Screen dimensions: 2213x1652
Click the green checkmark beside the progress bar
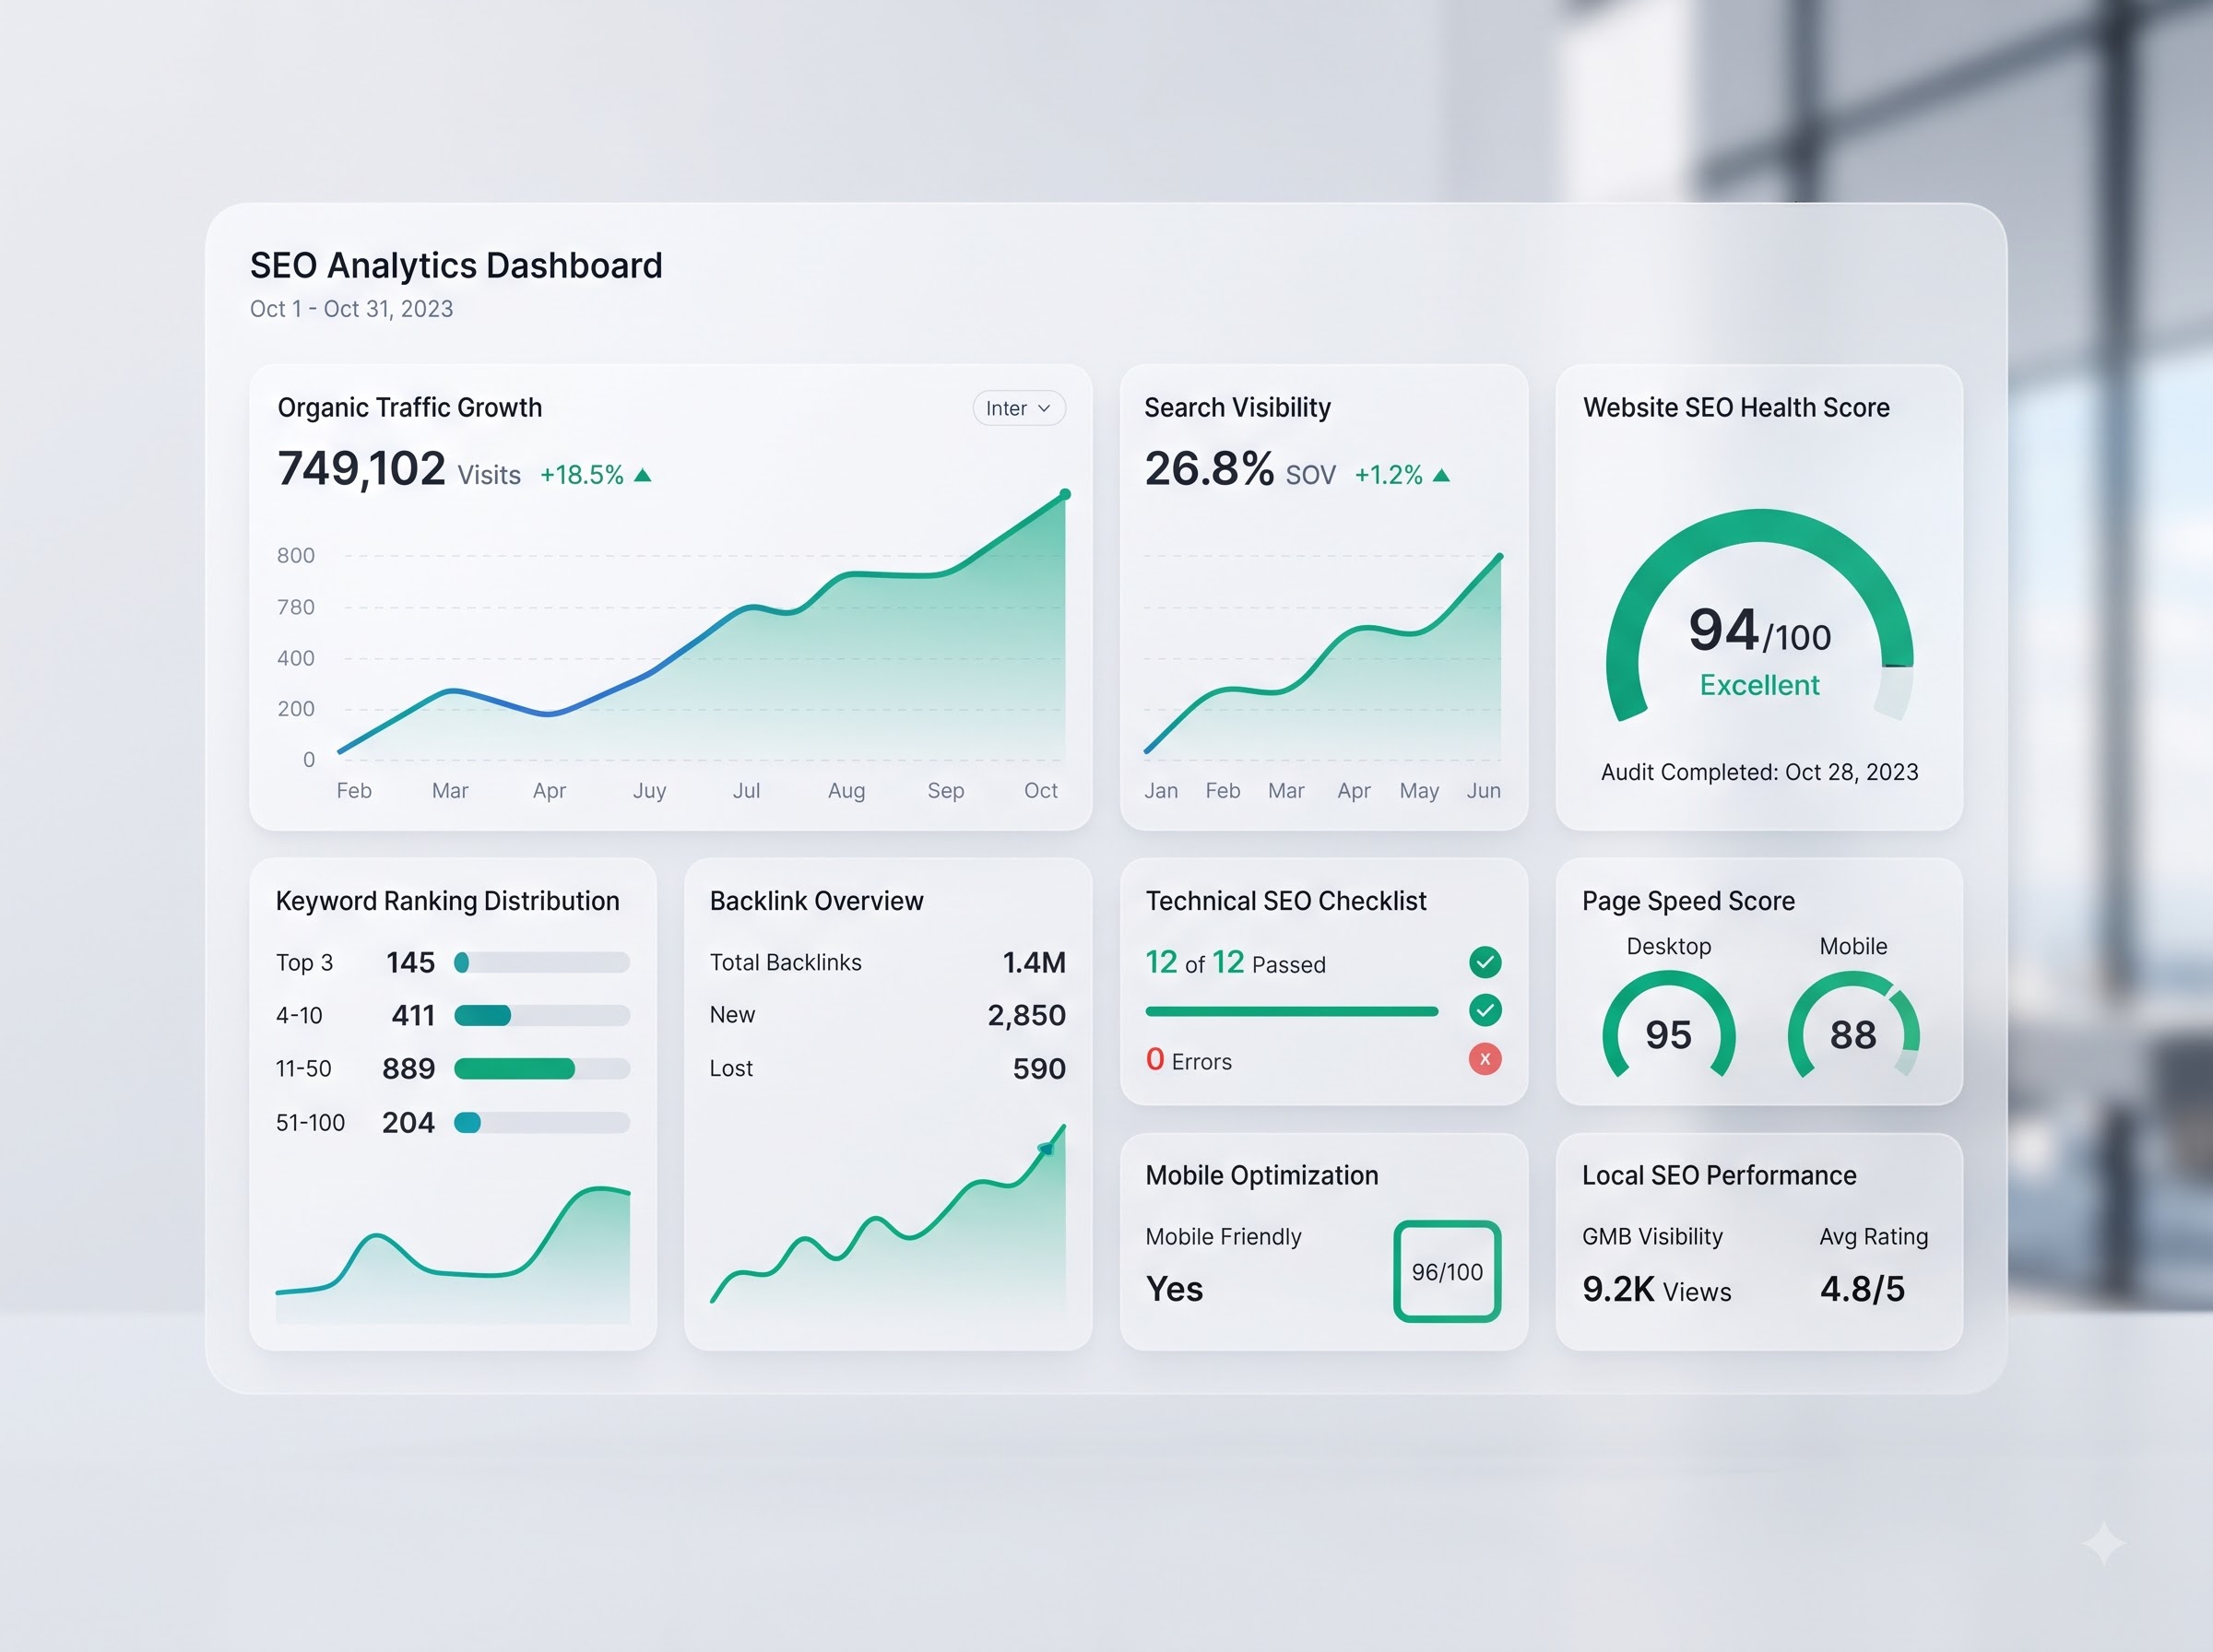click(x=1485, y=1011)
